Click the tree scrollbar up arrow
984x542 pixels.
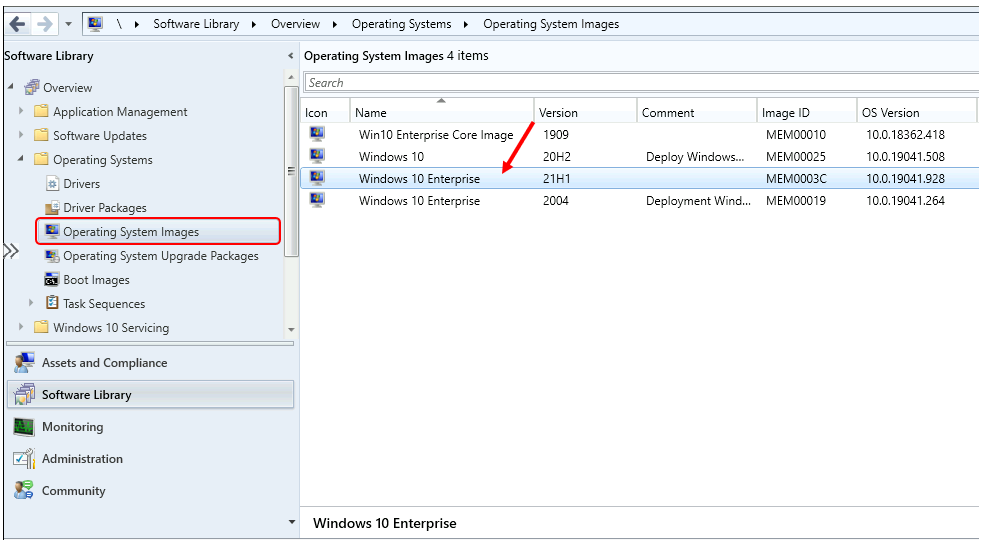point(291,77)
